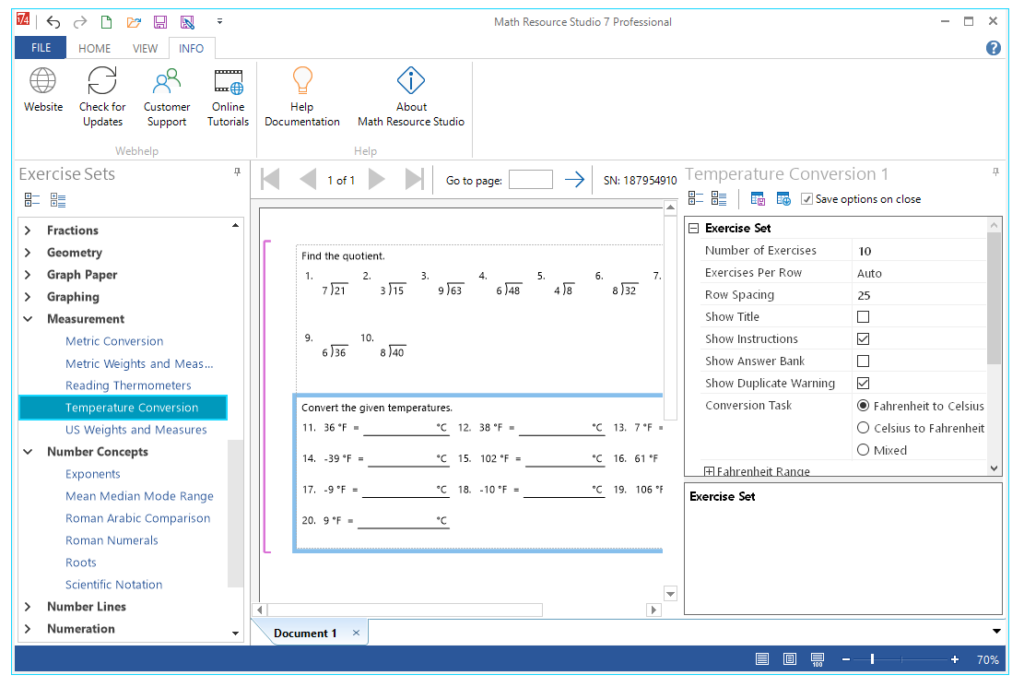Pin the Temperature Conversion 1 panel
Screen dimensions: 1024x687
coord(995,172)
